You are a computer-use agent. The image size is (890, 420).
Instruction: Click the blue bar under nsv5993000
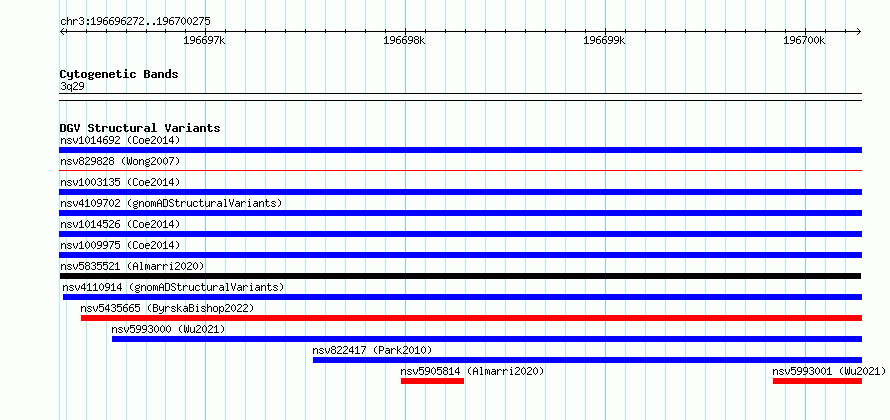click(486, 339)
